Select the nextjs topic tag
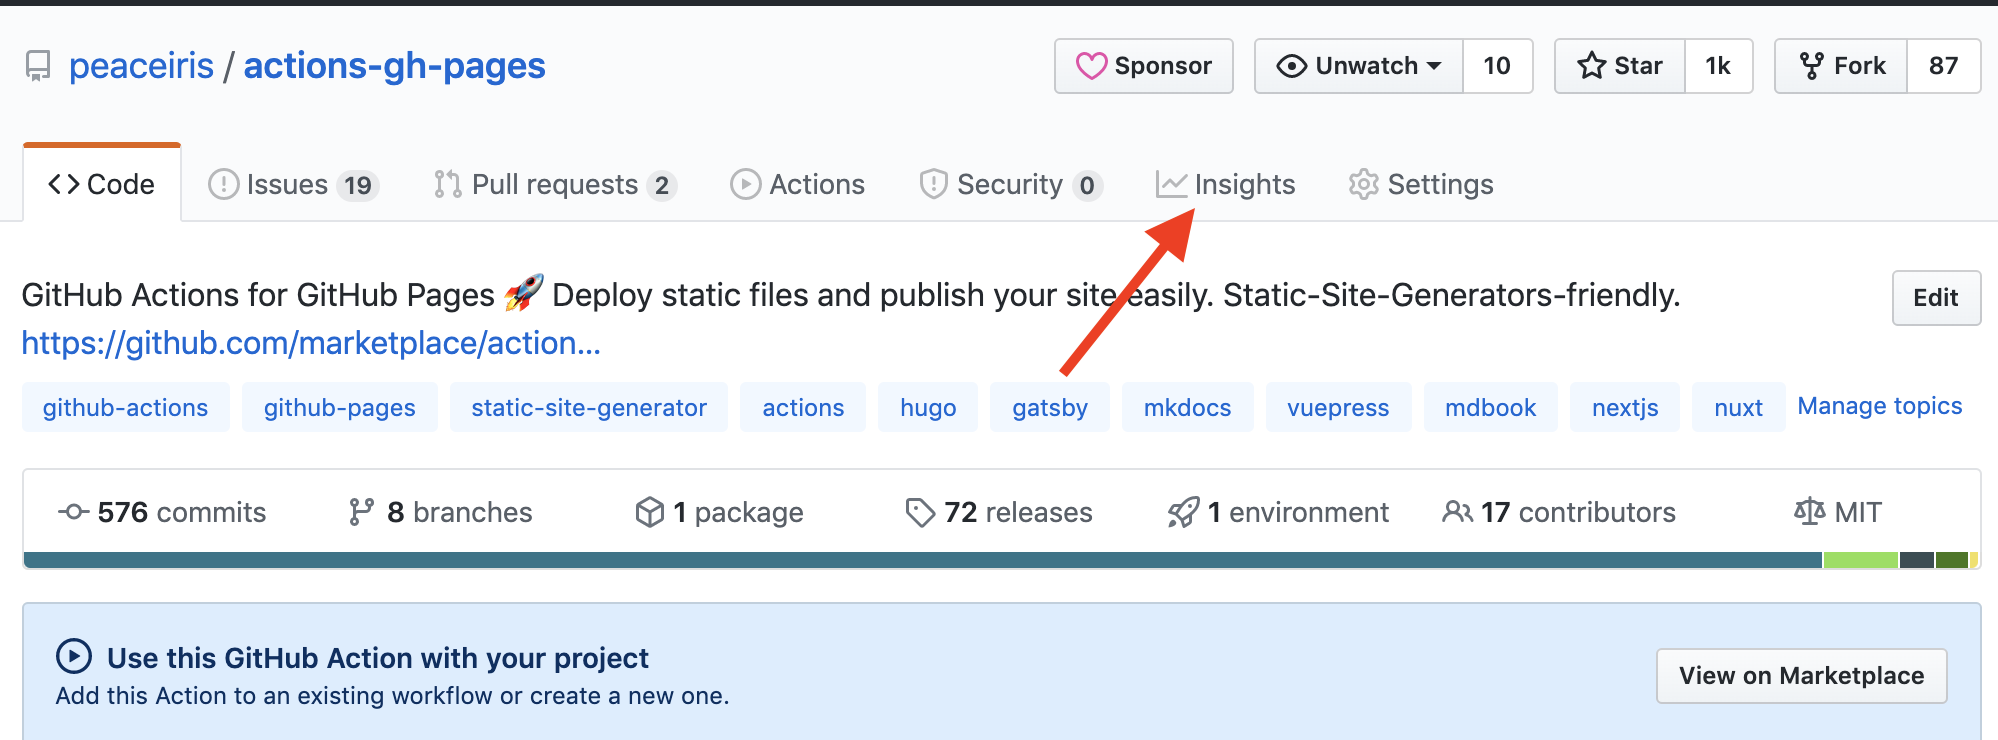 pos(1625,407)
